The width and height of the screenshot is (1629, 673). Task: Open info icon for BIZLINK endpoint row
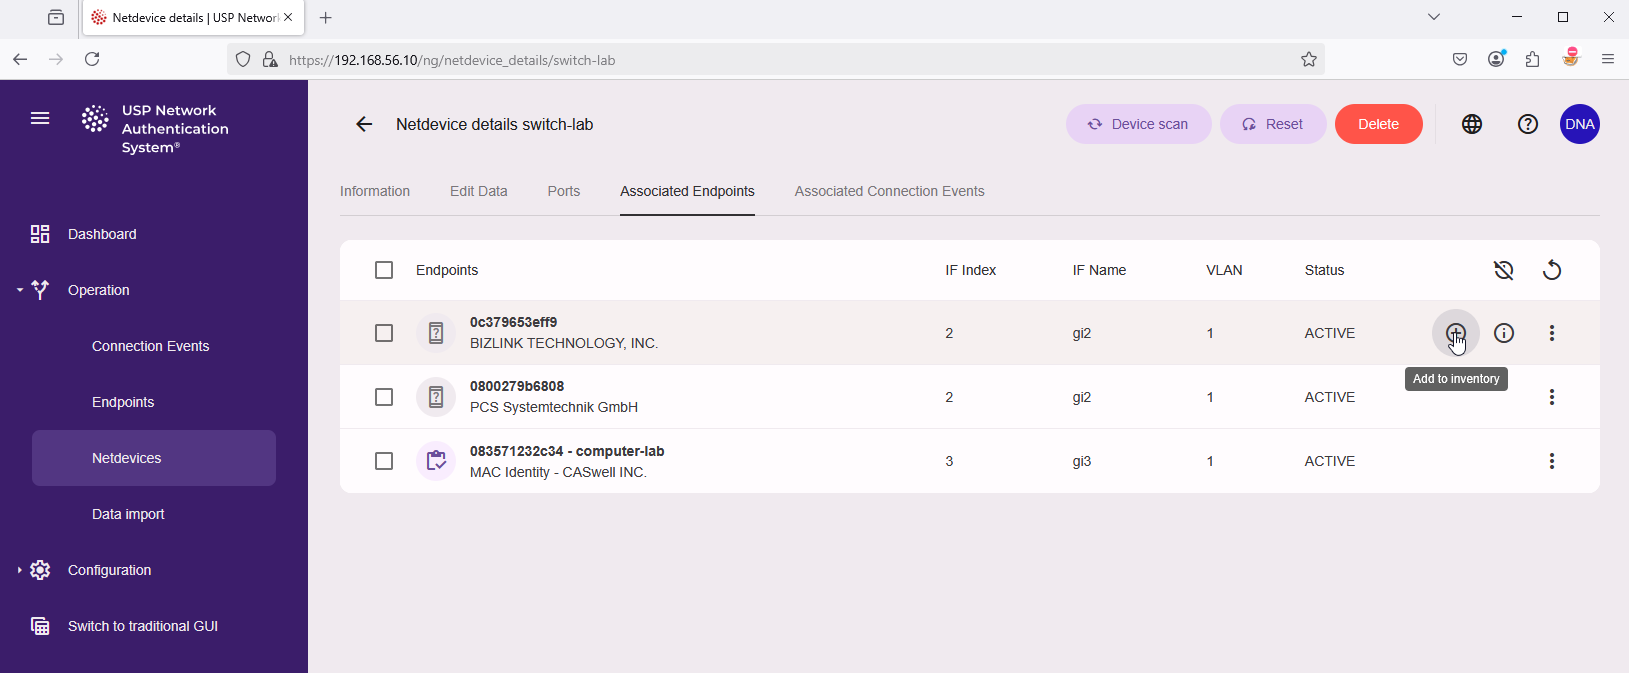point(1503,333)
